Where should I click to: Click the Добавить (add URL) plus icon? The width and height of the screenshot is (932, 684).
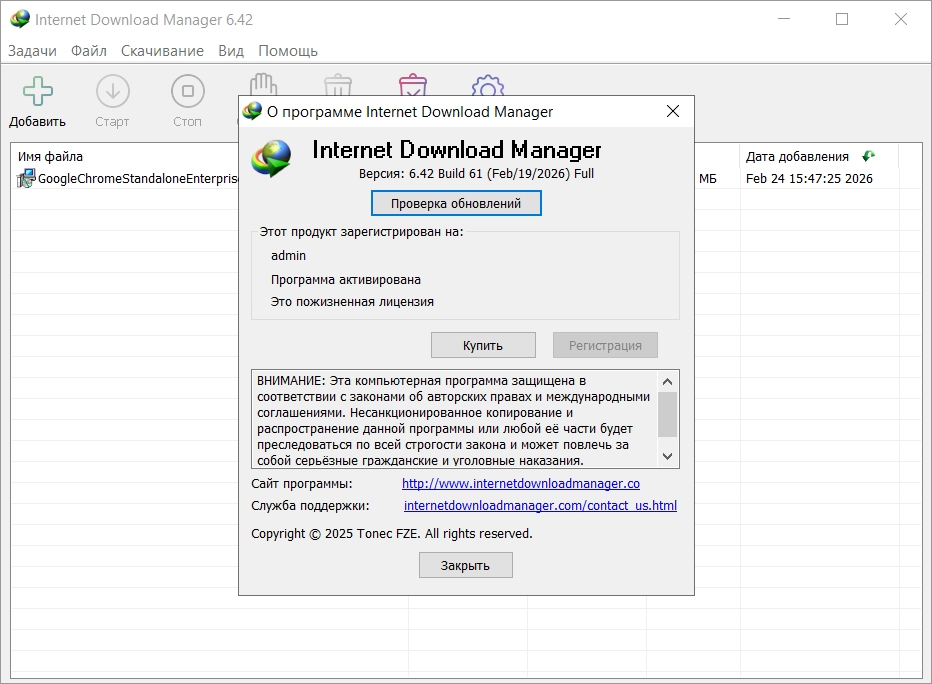pos(37,91)
